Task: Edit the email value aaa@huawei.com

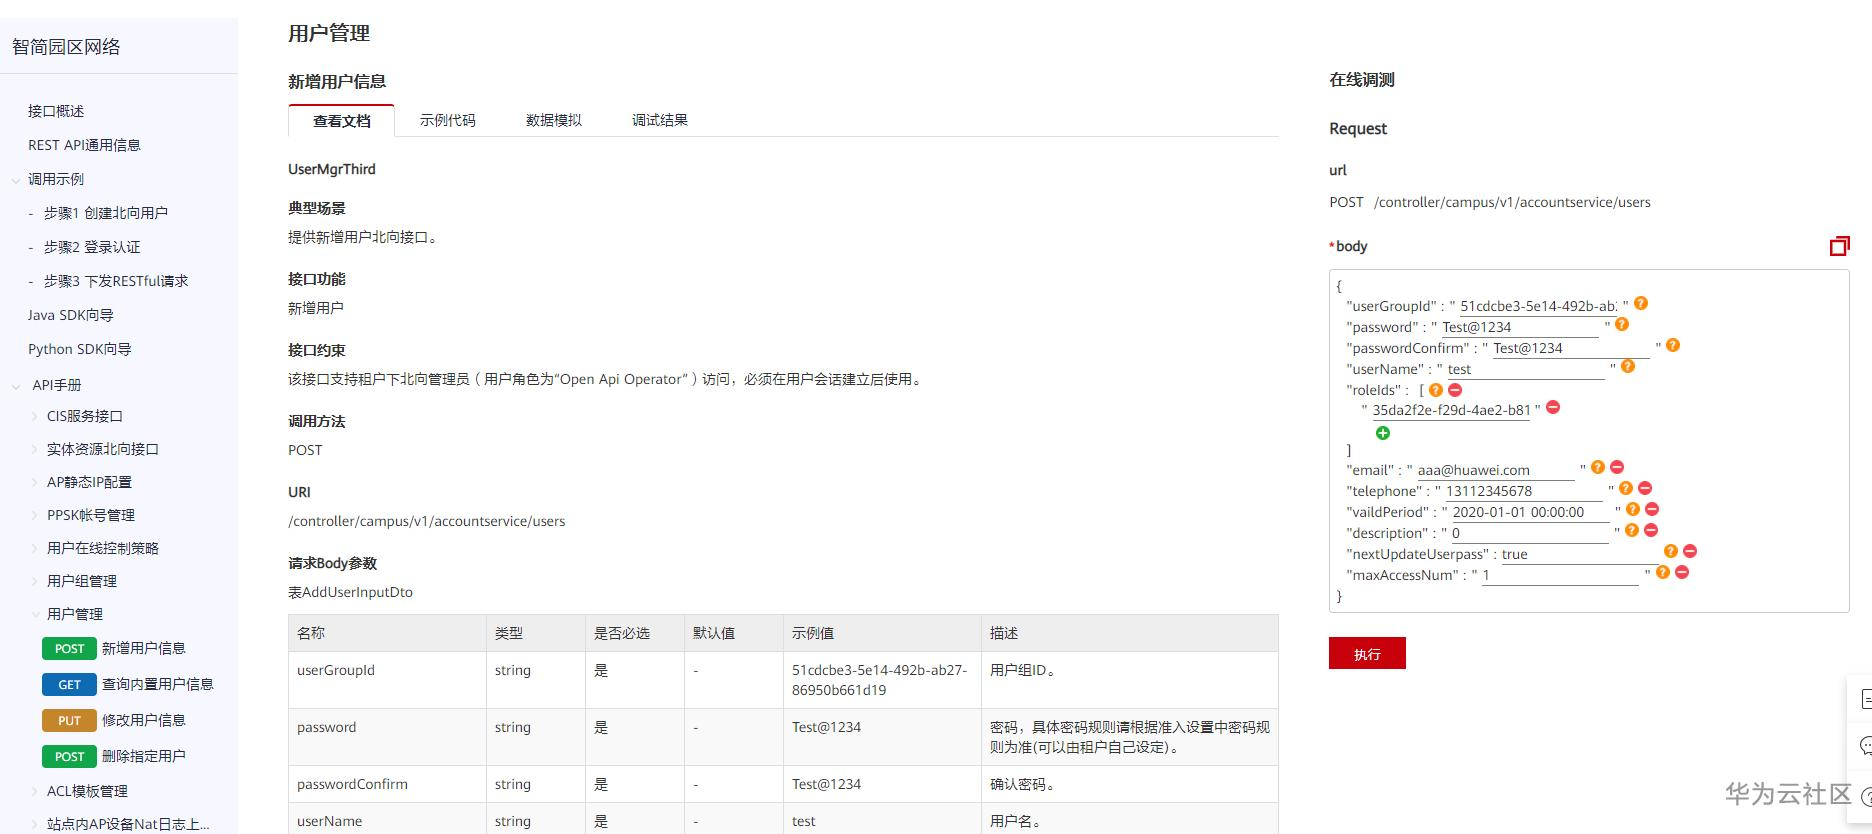Action: coord(1495,470)
